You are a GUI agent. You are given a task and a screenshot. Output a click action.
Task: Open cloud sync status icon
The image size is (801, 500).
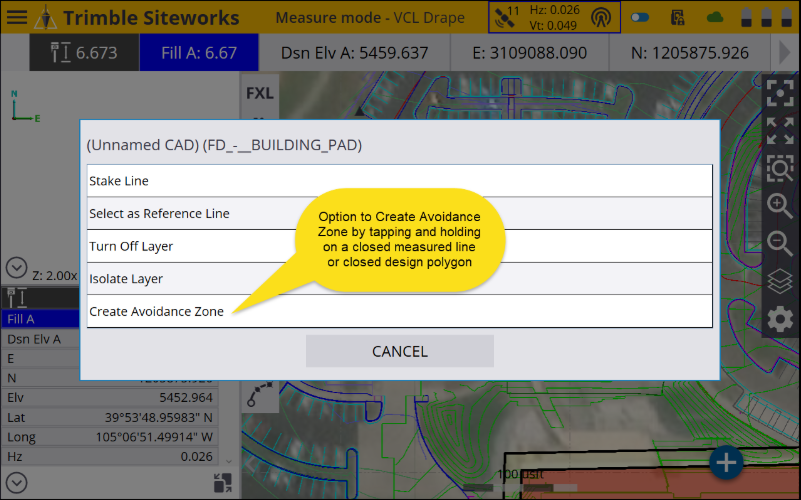715,18
